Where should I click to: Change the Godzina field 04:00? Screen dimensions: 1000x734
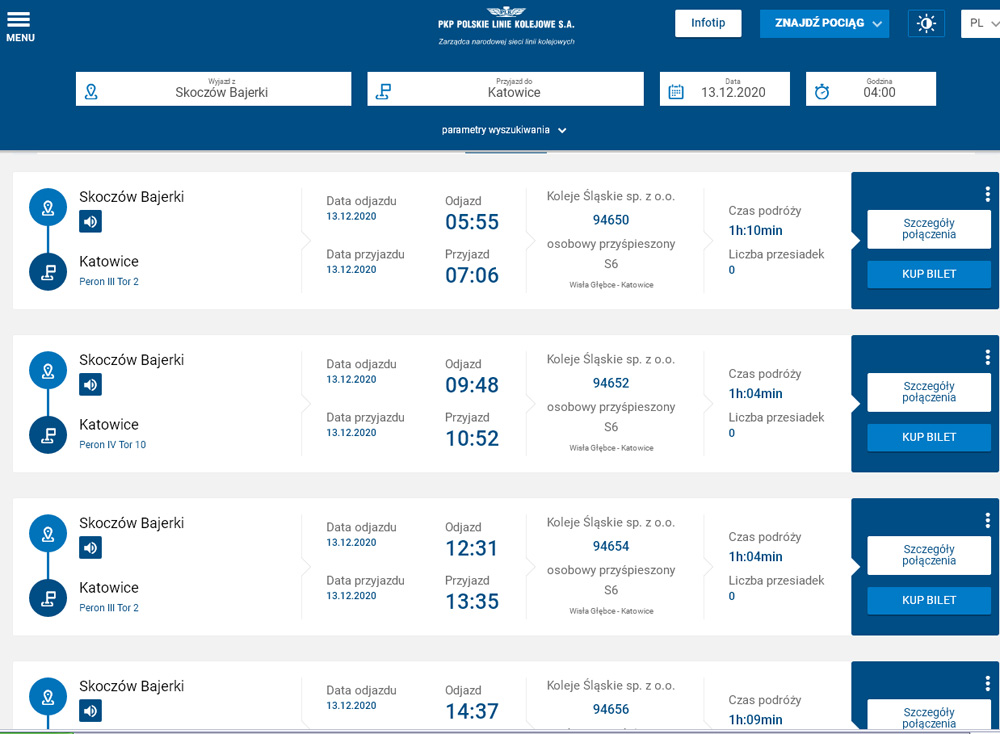coord(871,89)
